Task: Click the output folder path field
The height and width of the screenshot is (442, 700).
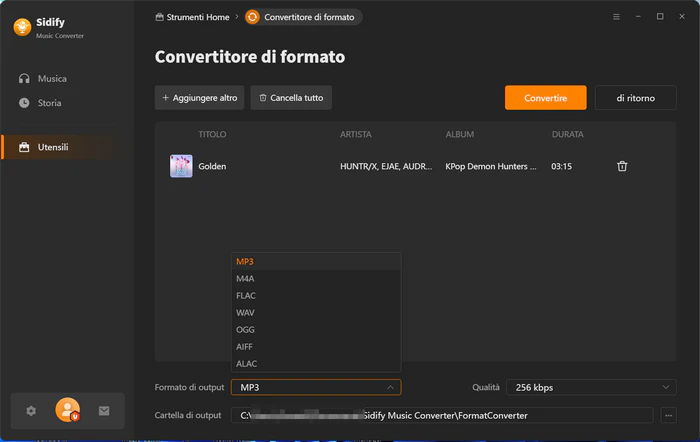Action: [x=442, y=415]
